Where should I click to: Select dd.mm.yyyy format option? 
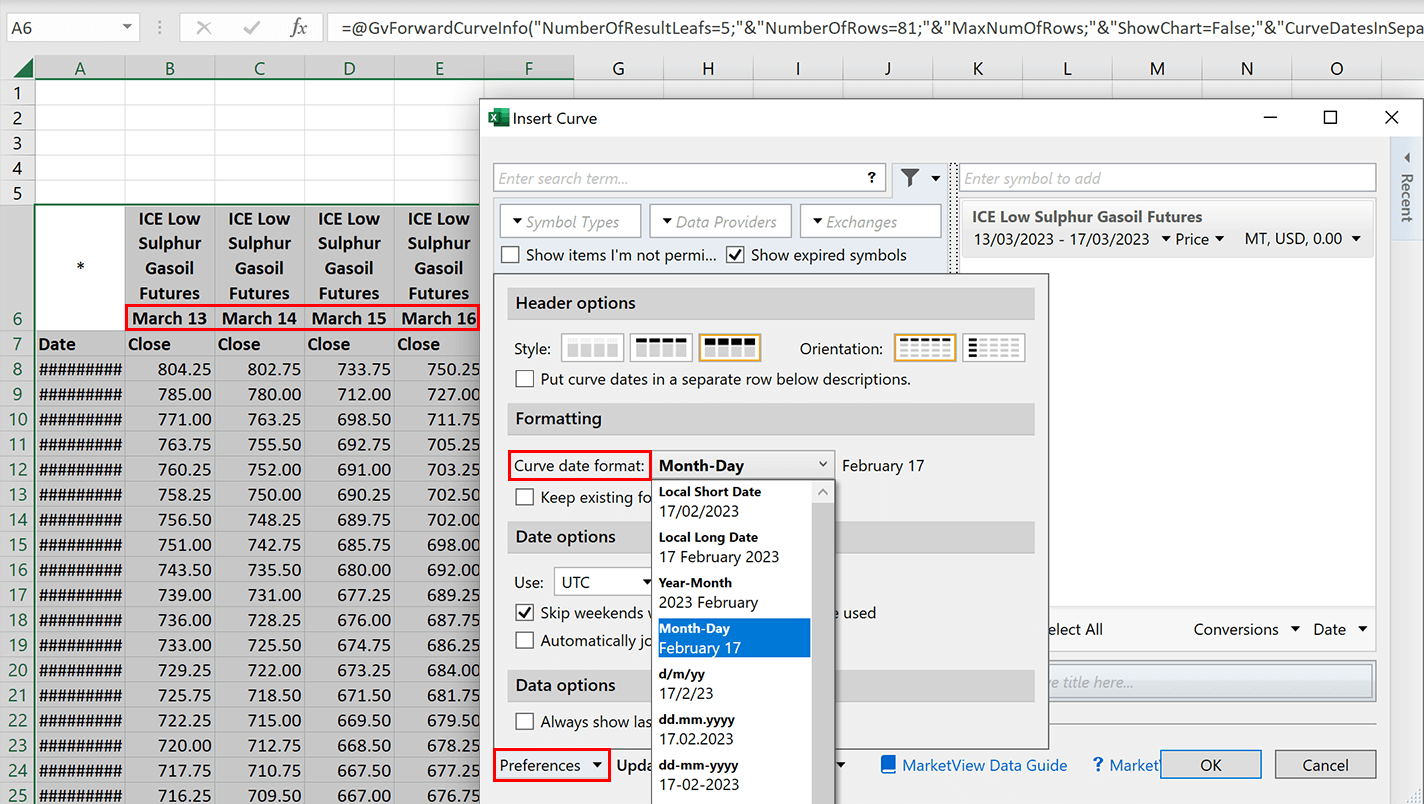(x=731, y=729)
